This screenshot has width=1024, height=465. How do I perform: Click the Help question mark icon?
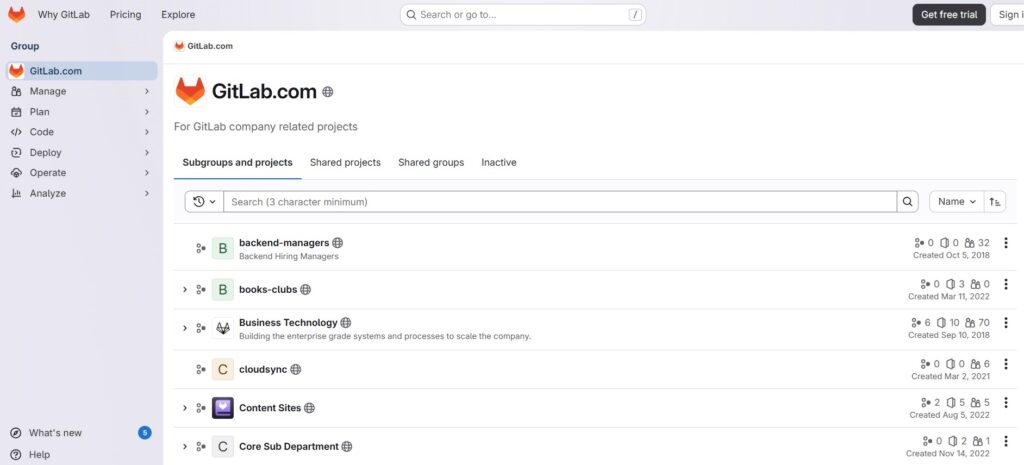coord(16,454)
